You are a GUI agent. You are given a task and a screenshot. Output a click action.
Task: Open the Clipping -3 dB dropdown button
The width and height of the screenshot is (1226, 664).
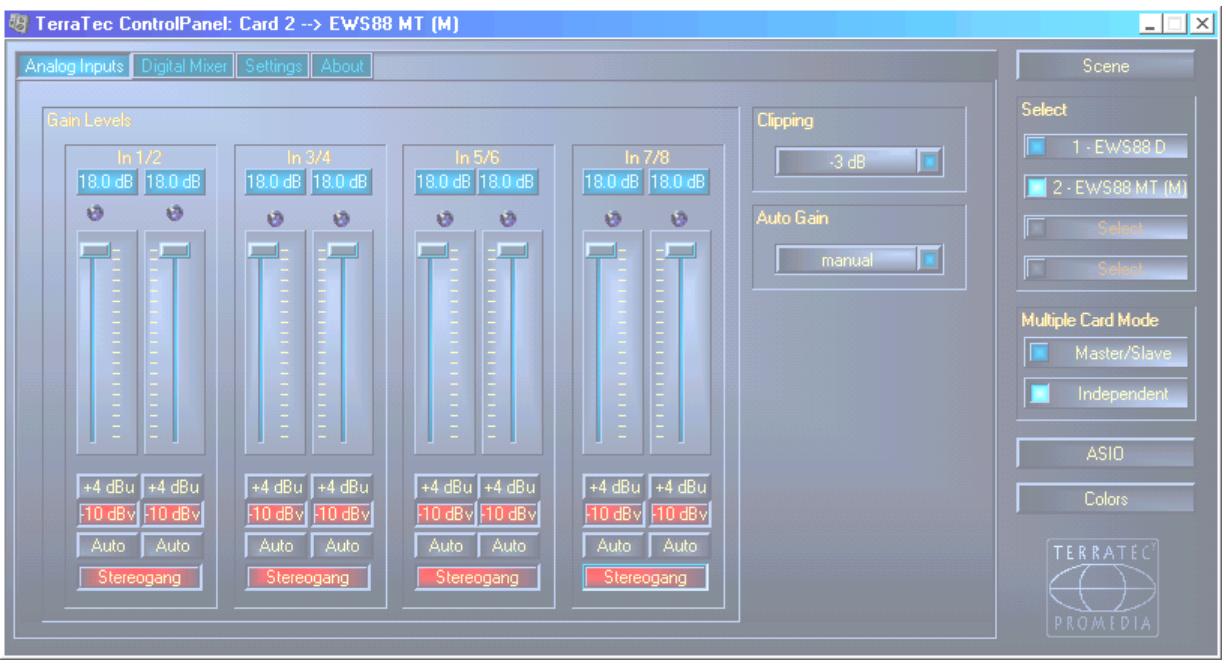click(x=928, y=161)
